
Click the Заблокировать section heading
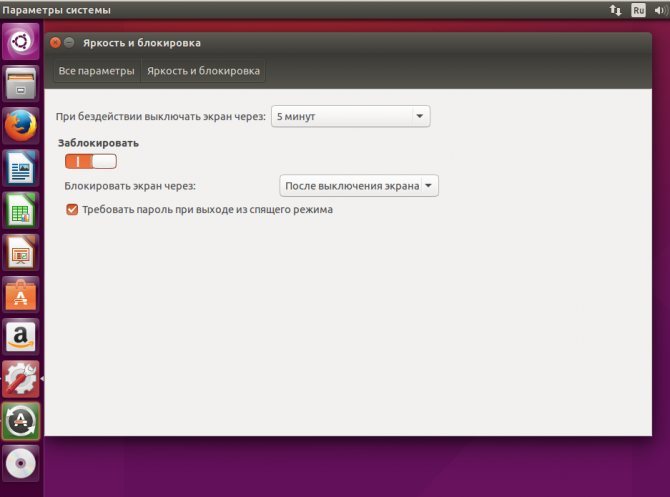tap(98, 143)
